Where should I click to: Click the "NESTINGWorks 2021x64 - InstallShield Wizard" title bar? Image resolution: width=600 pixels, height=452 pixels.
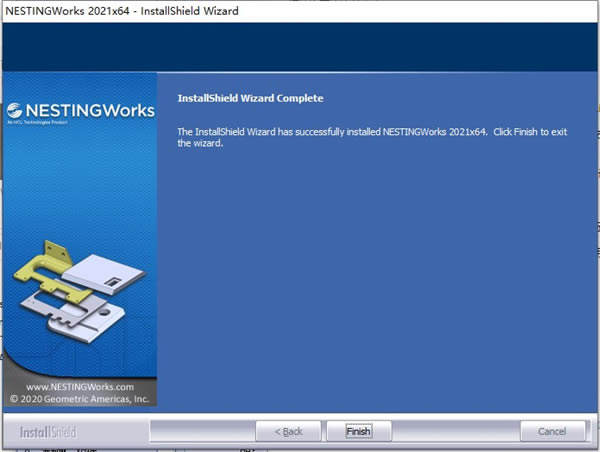pyautogui.click(x=300, y=11)
